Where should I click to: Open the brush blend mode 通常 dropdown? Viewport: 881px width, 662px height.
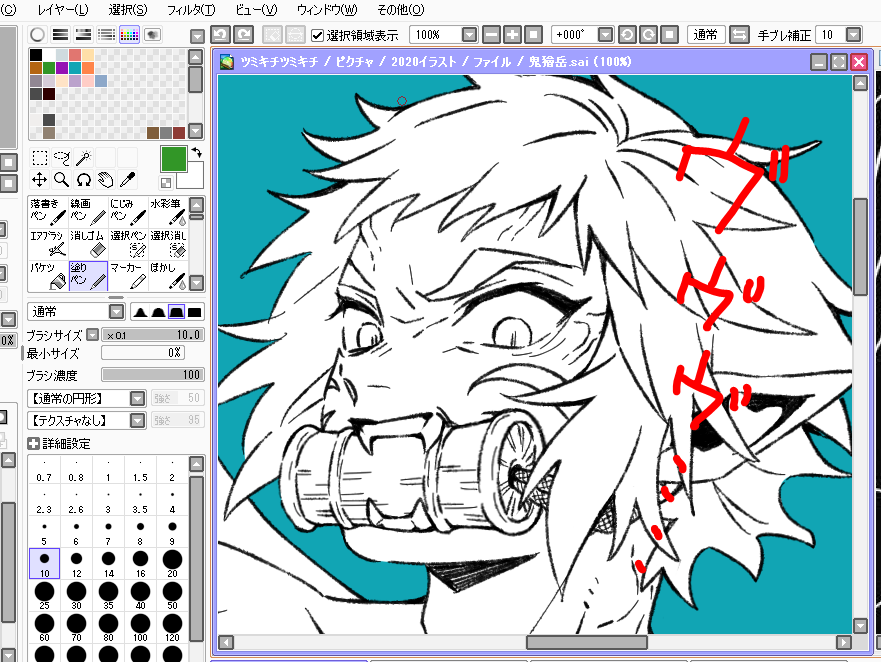tap(116, 311)
